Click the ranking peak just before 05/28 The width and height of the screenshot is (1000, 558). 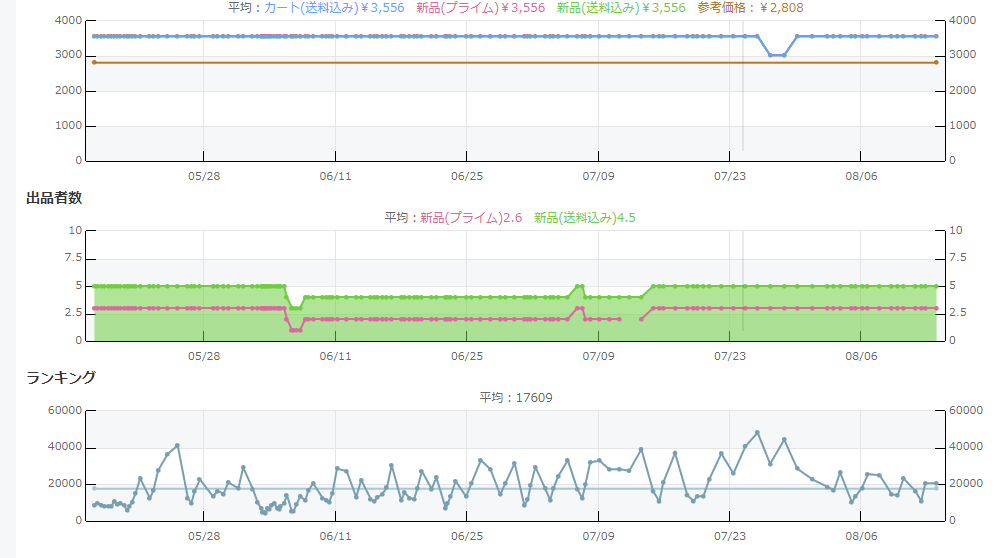pos(177,445)
